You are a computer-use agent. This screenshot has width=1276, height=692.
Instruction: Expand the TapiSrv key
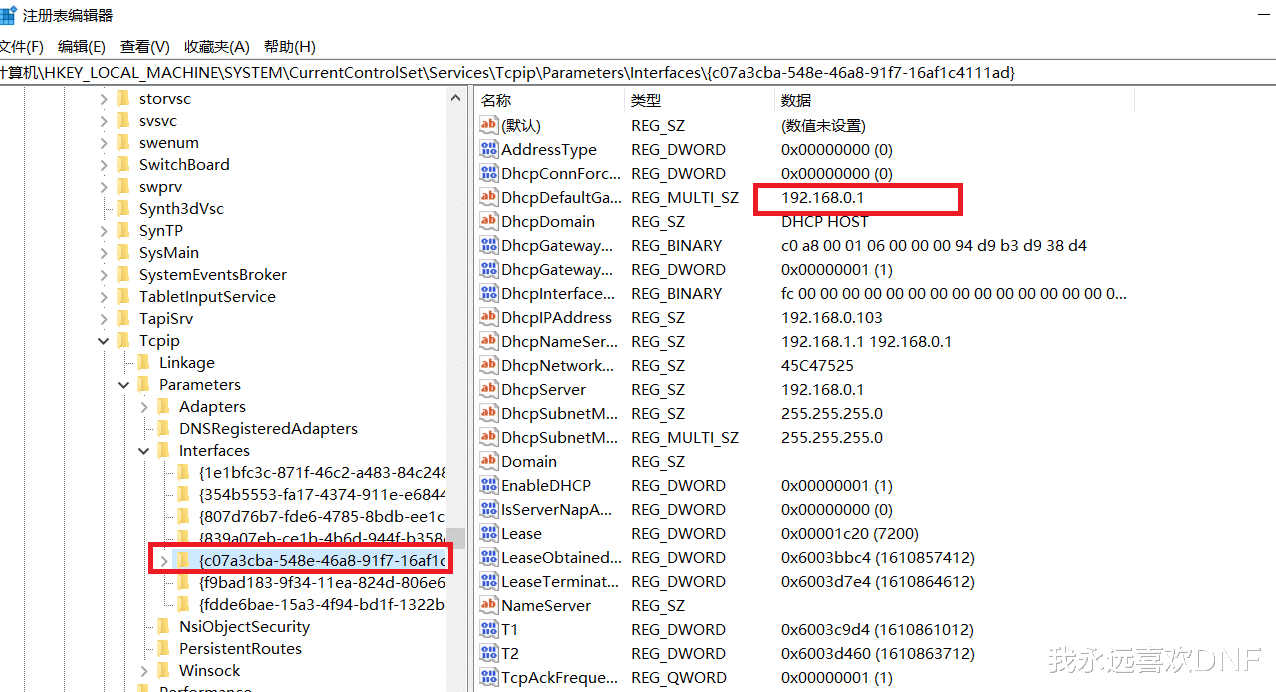(104, 319)
